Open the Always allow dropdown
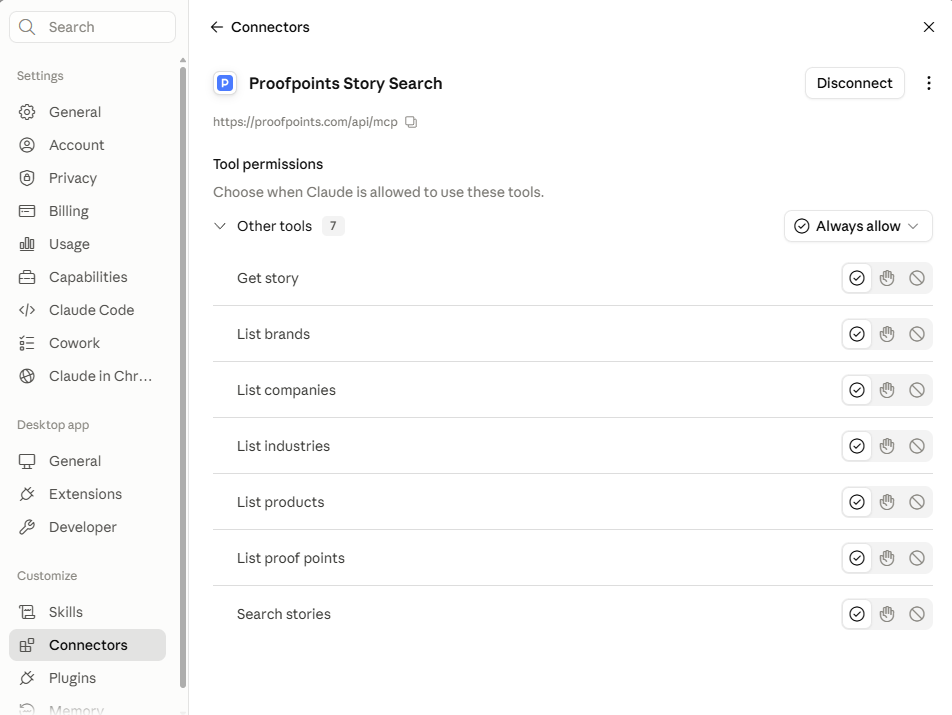The width and height of the screenshot is (952, 715). click(858, 226)
